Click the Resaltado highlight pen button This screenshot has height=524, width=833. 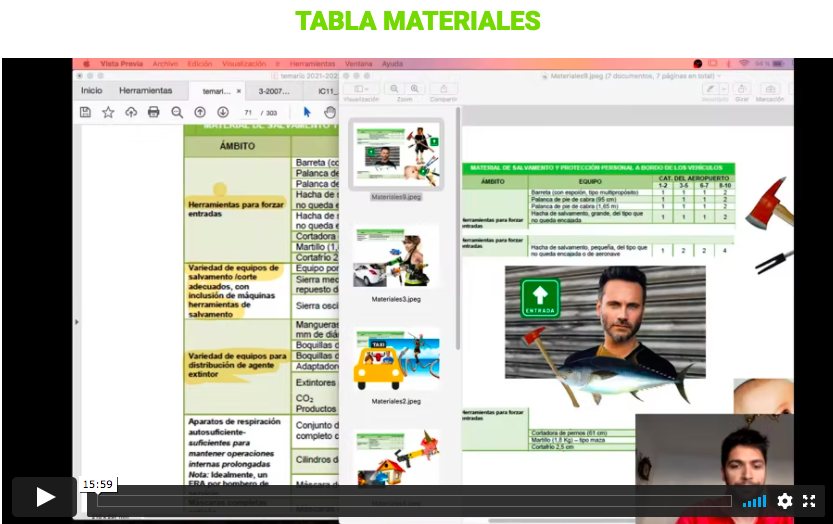coord(710,89)
